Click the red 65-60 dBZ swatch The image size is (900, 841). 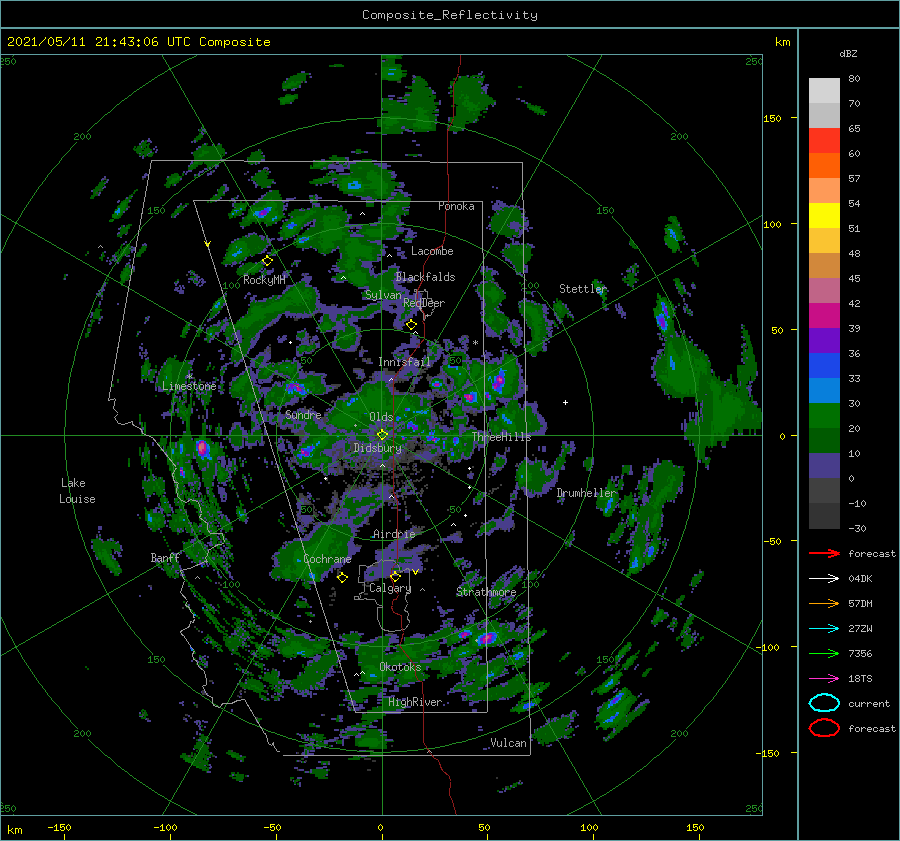[x=824, y=141]
